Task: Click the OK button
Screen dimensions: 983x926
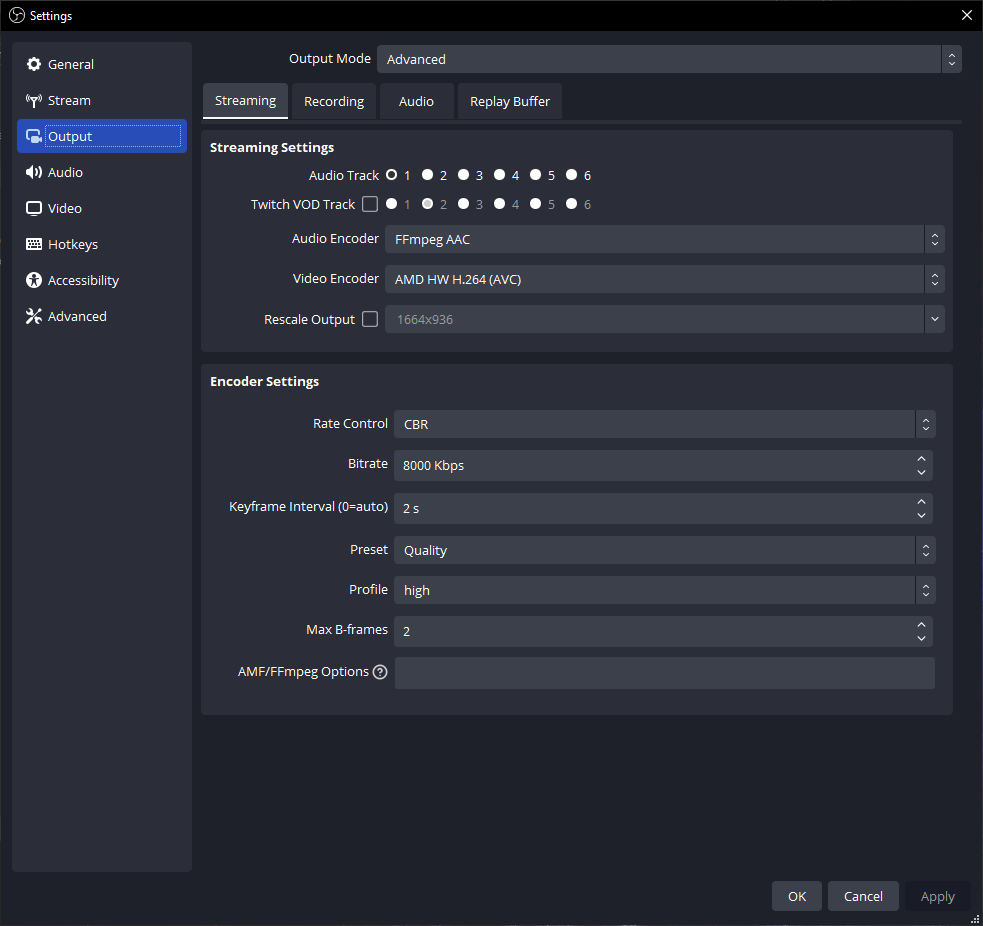Action: pyautogui.click(x=797, y=896)
